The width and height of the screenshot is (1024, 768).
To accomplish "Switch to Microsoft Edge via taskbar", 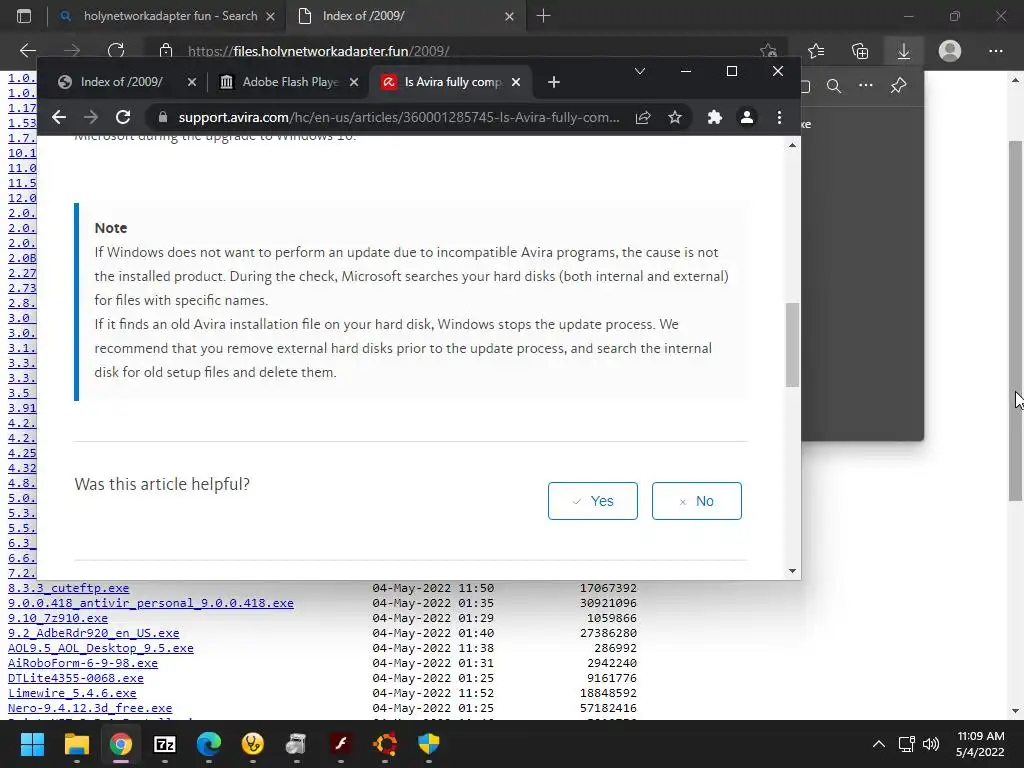I will (209, 743).
